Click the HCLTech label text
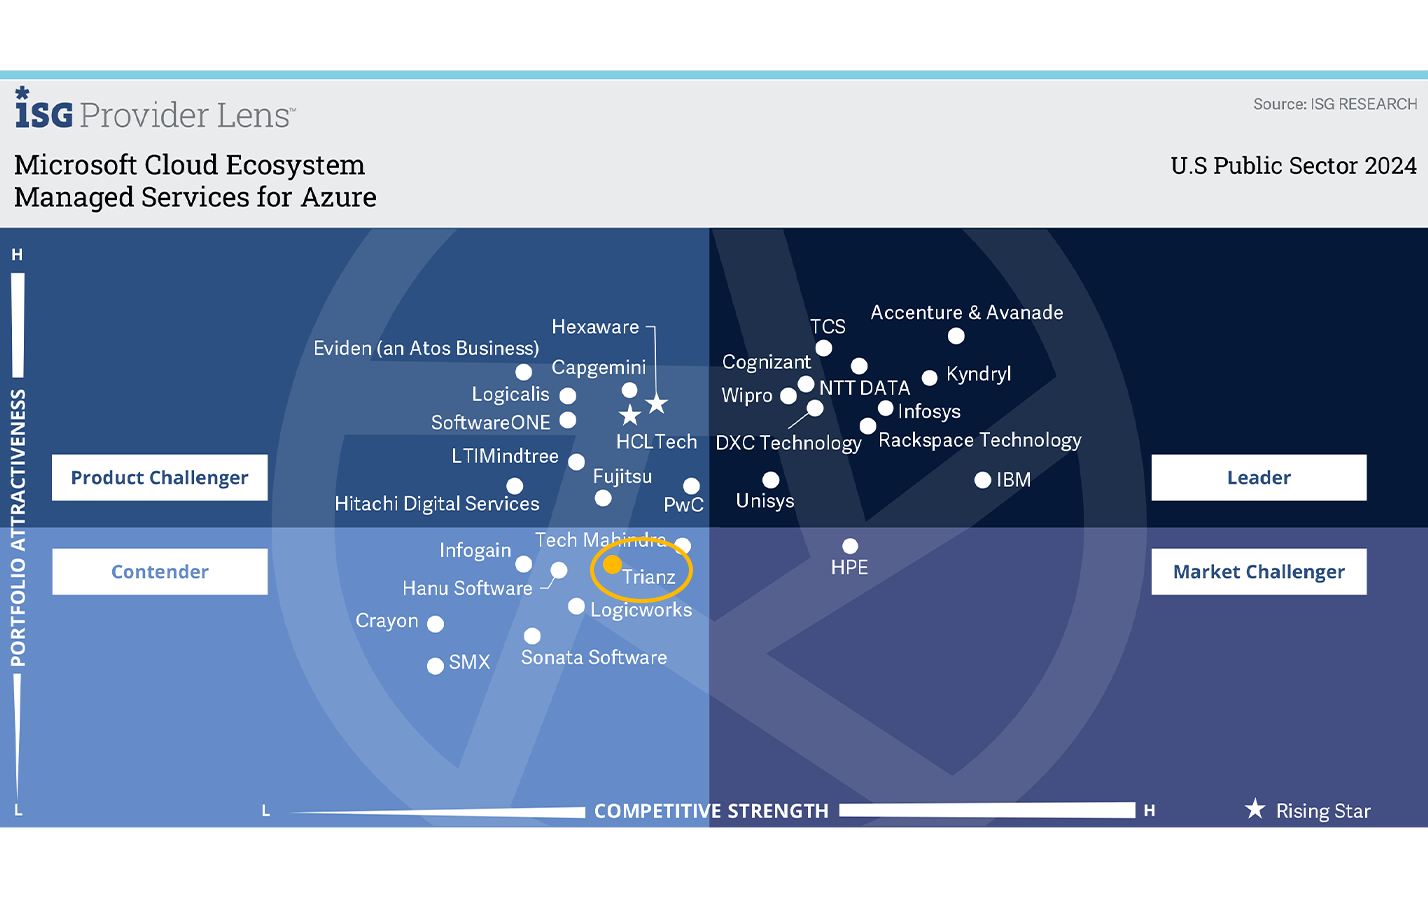 point(656,442)
